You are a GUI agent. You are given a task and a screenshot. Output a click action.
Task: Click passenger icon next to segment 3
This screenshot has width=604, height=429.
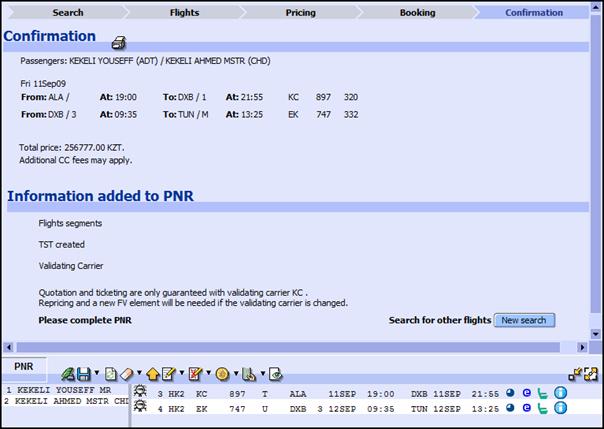pyautogui.click(x=141, y=393)
